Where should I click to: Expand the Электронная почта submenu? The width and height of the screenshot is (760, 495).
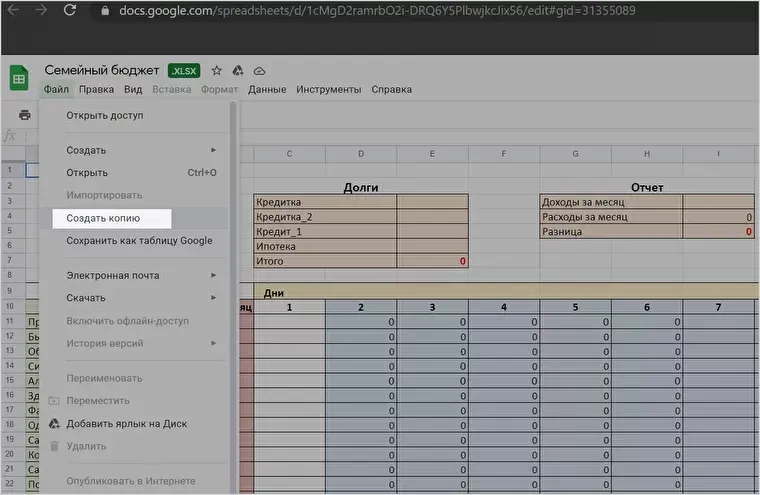tap(134, 275)
